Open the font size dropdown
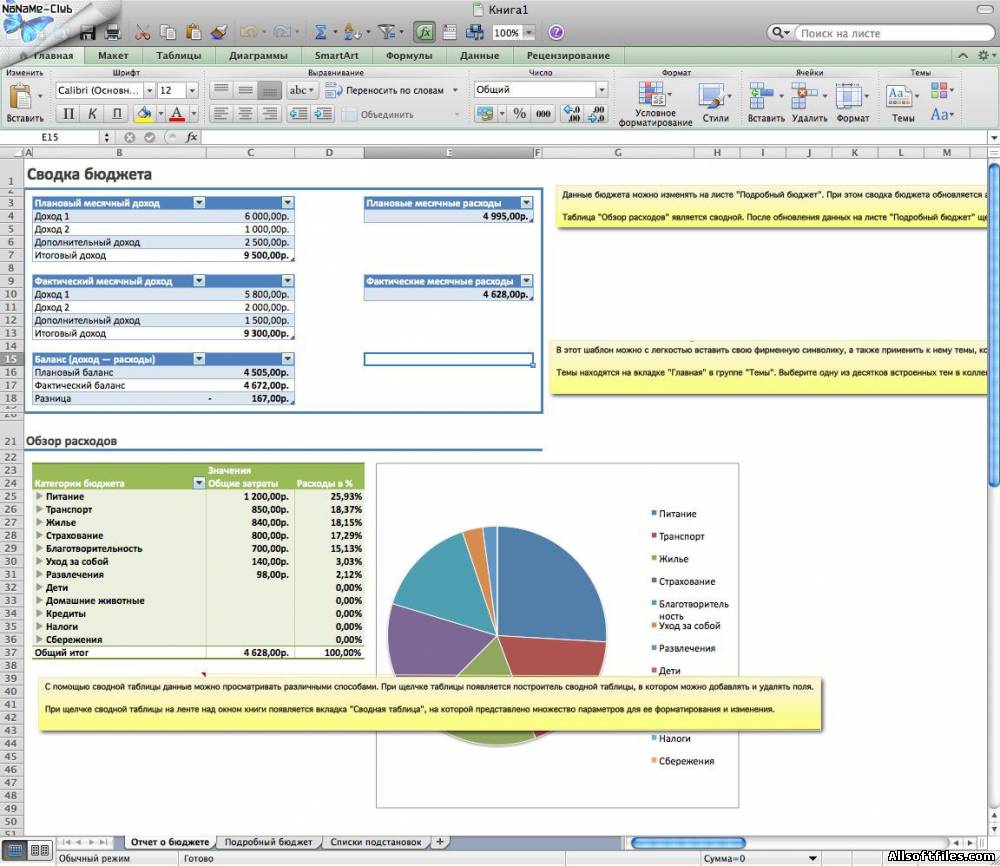 click(192, 90)
